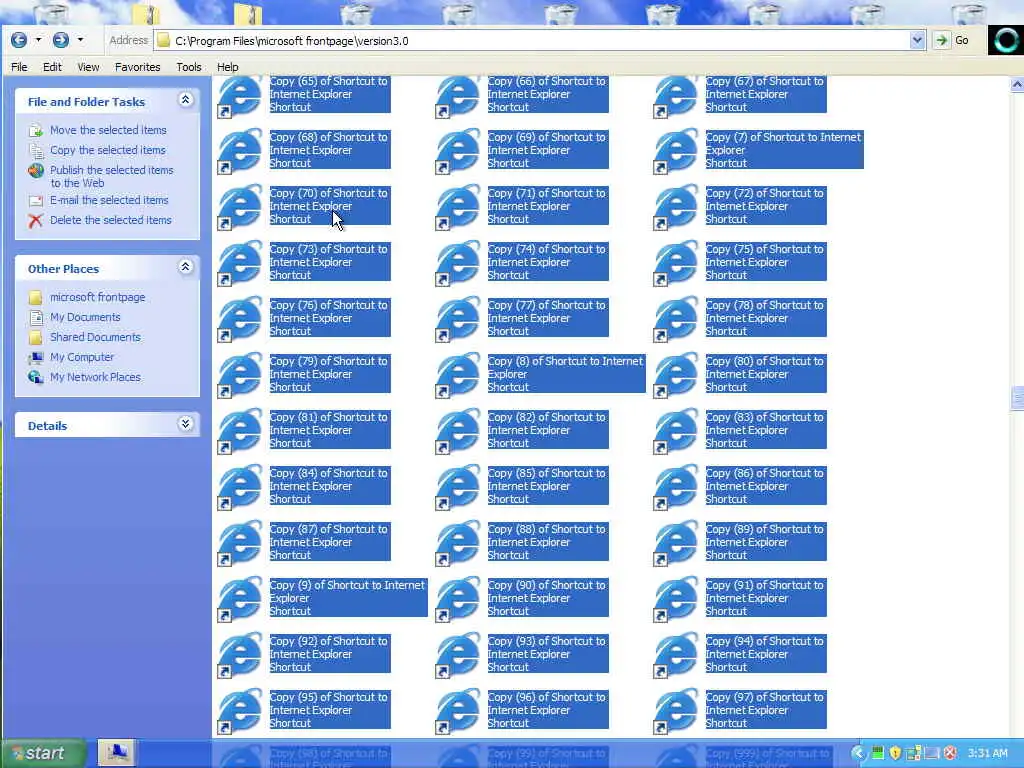
Task: Select Copy (73) Internet Explorer shortcut icon
Action: click(x=240, y=263)
